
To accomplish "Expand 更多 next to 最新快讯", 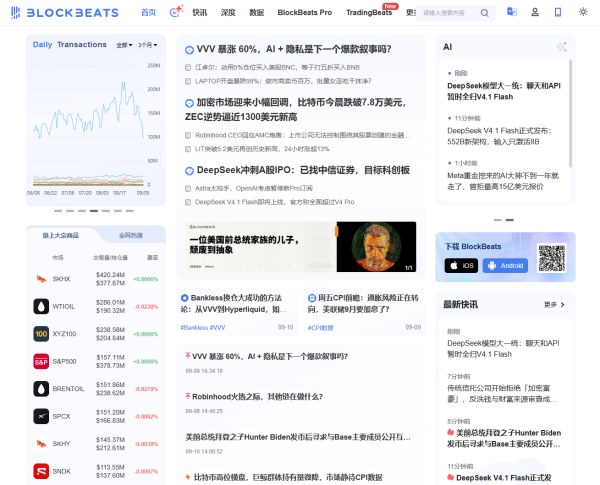I will [554, 305].
